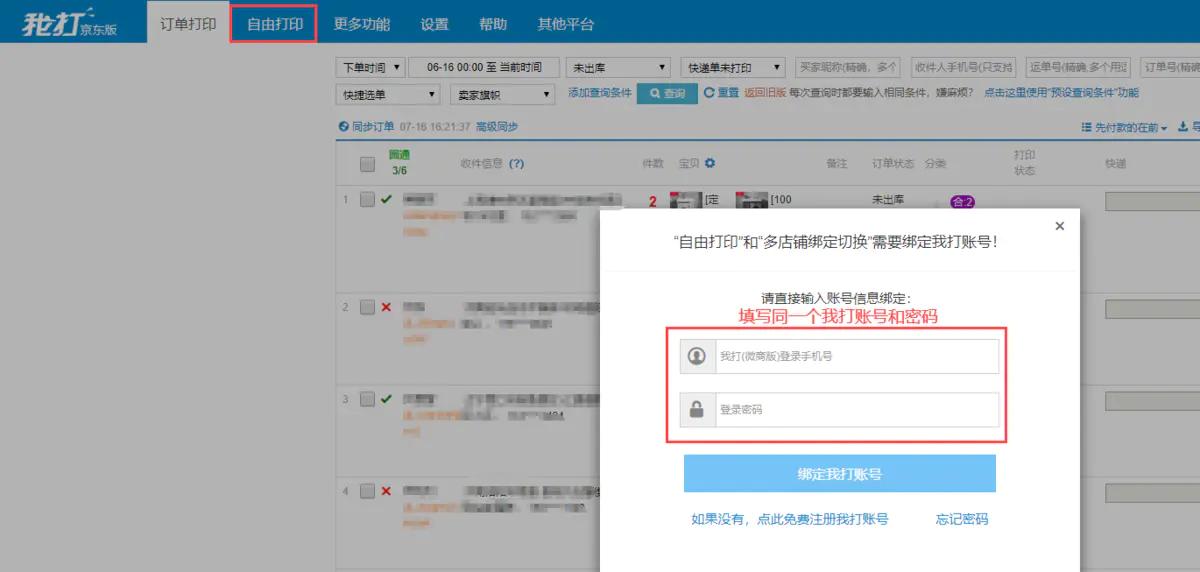
Task: Click the 我打 京东版 logo
Action: click(69, 22)
